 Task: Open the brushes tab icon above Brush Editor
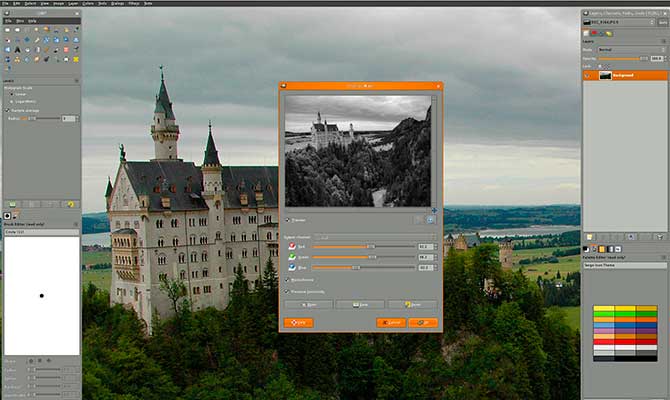click(x=7, y=216)
